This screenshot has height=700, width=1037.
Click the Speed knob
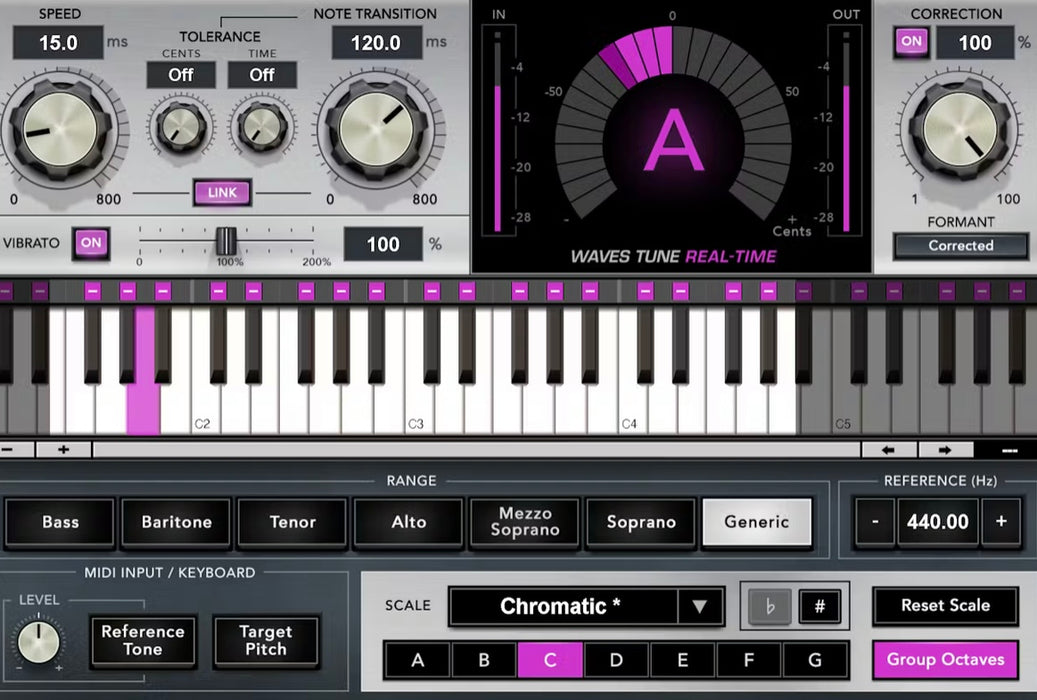[x=60, y=130]
